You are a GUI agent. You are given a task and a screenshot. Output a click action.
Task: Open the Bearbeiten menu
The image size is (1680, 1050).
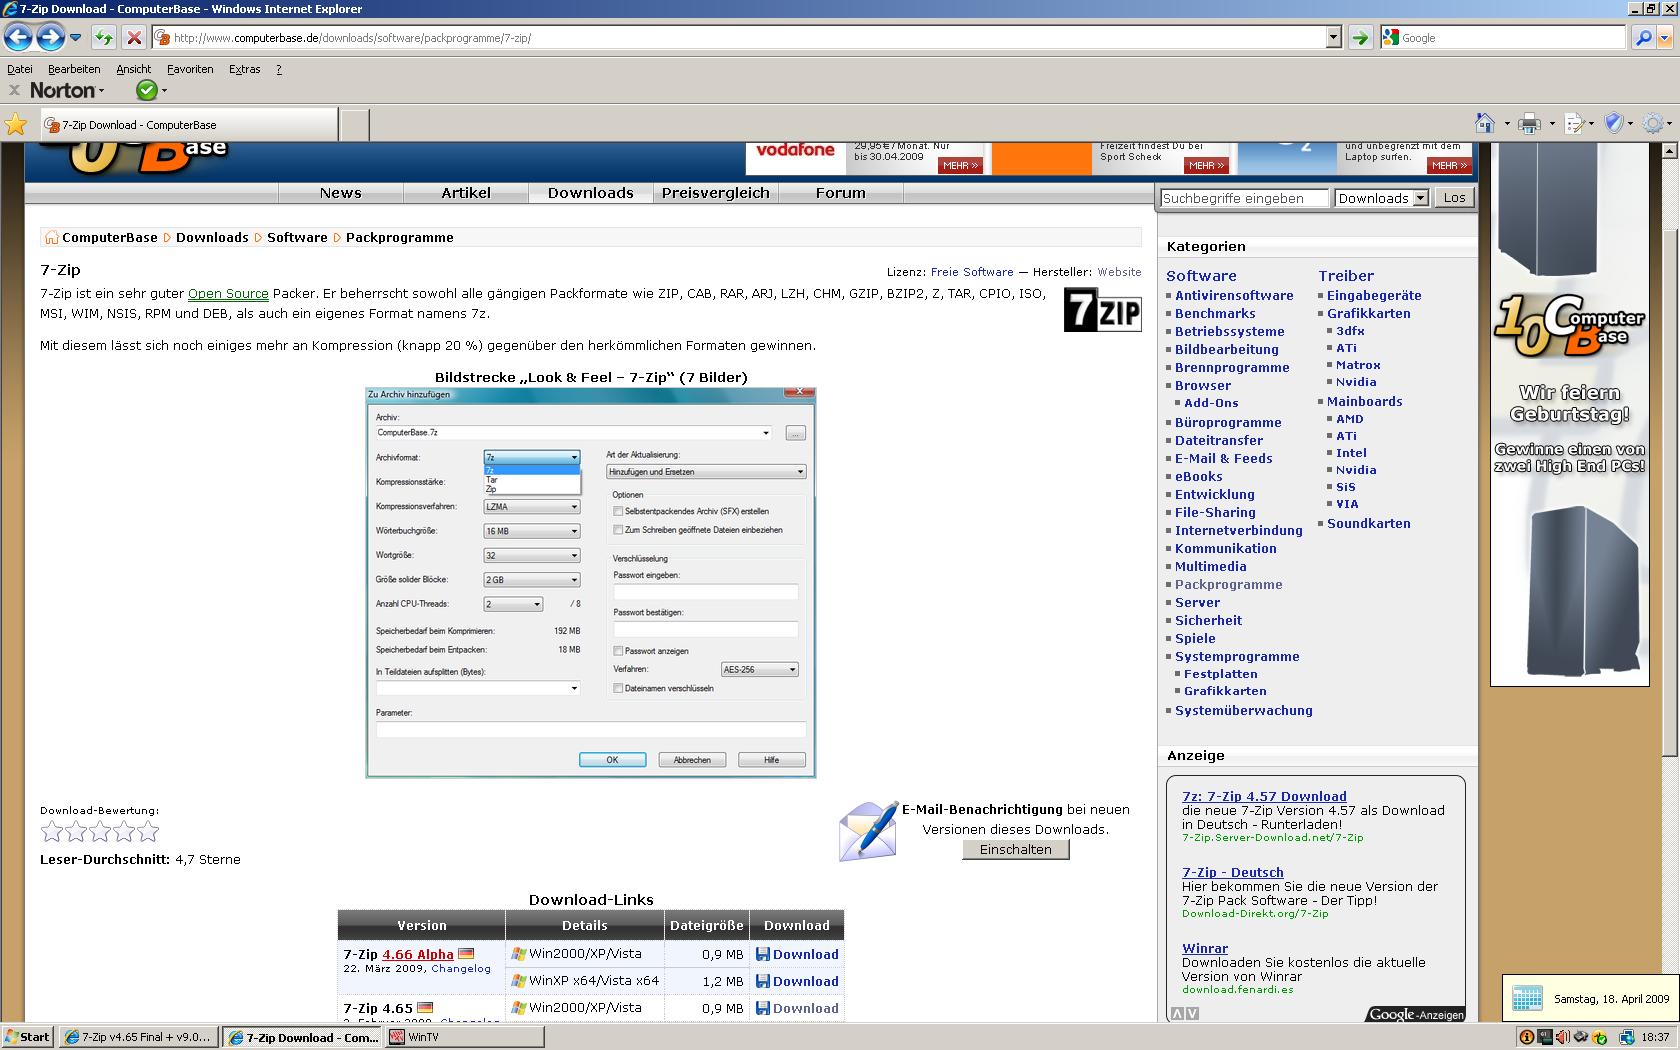point(74,69)
